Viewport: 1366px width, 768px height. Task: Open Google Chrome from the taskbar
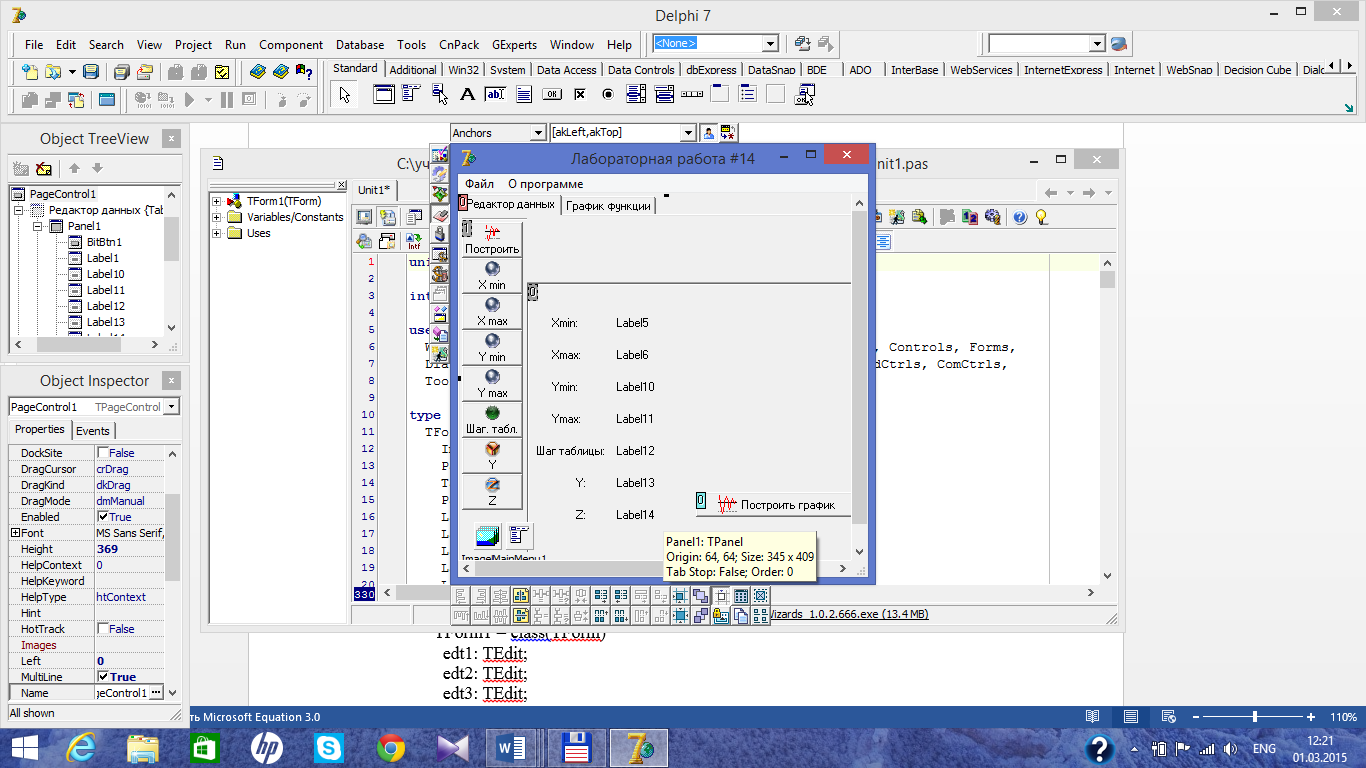391,748
